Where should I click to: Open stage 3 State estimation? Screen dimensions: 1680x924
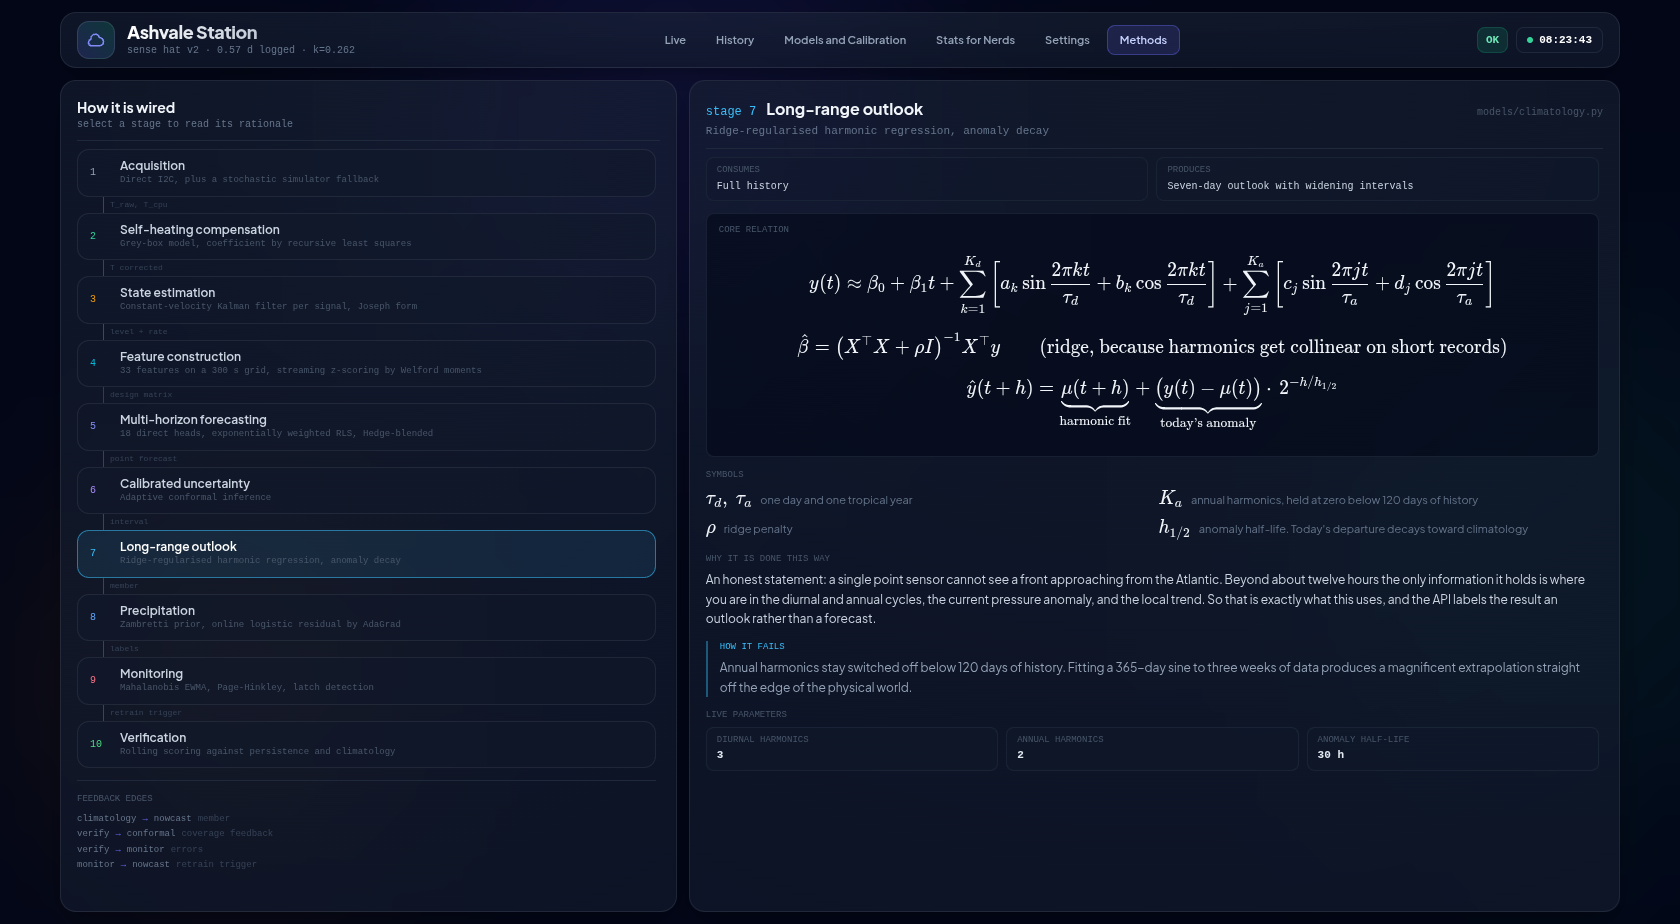coord(366,300)
